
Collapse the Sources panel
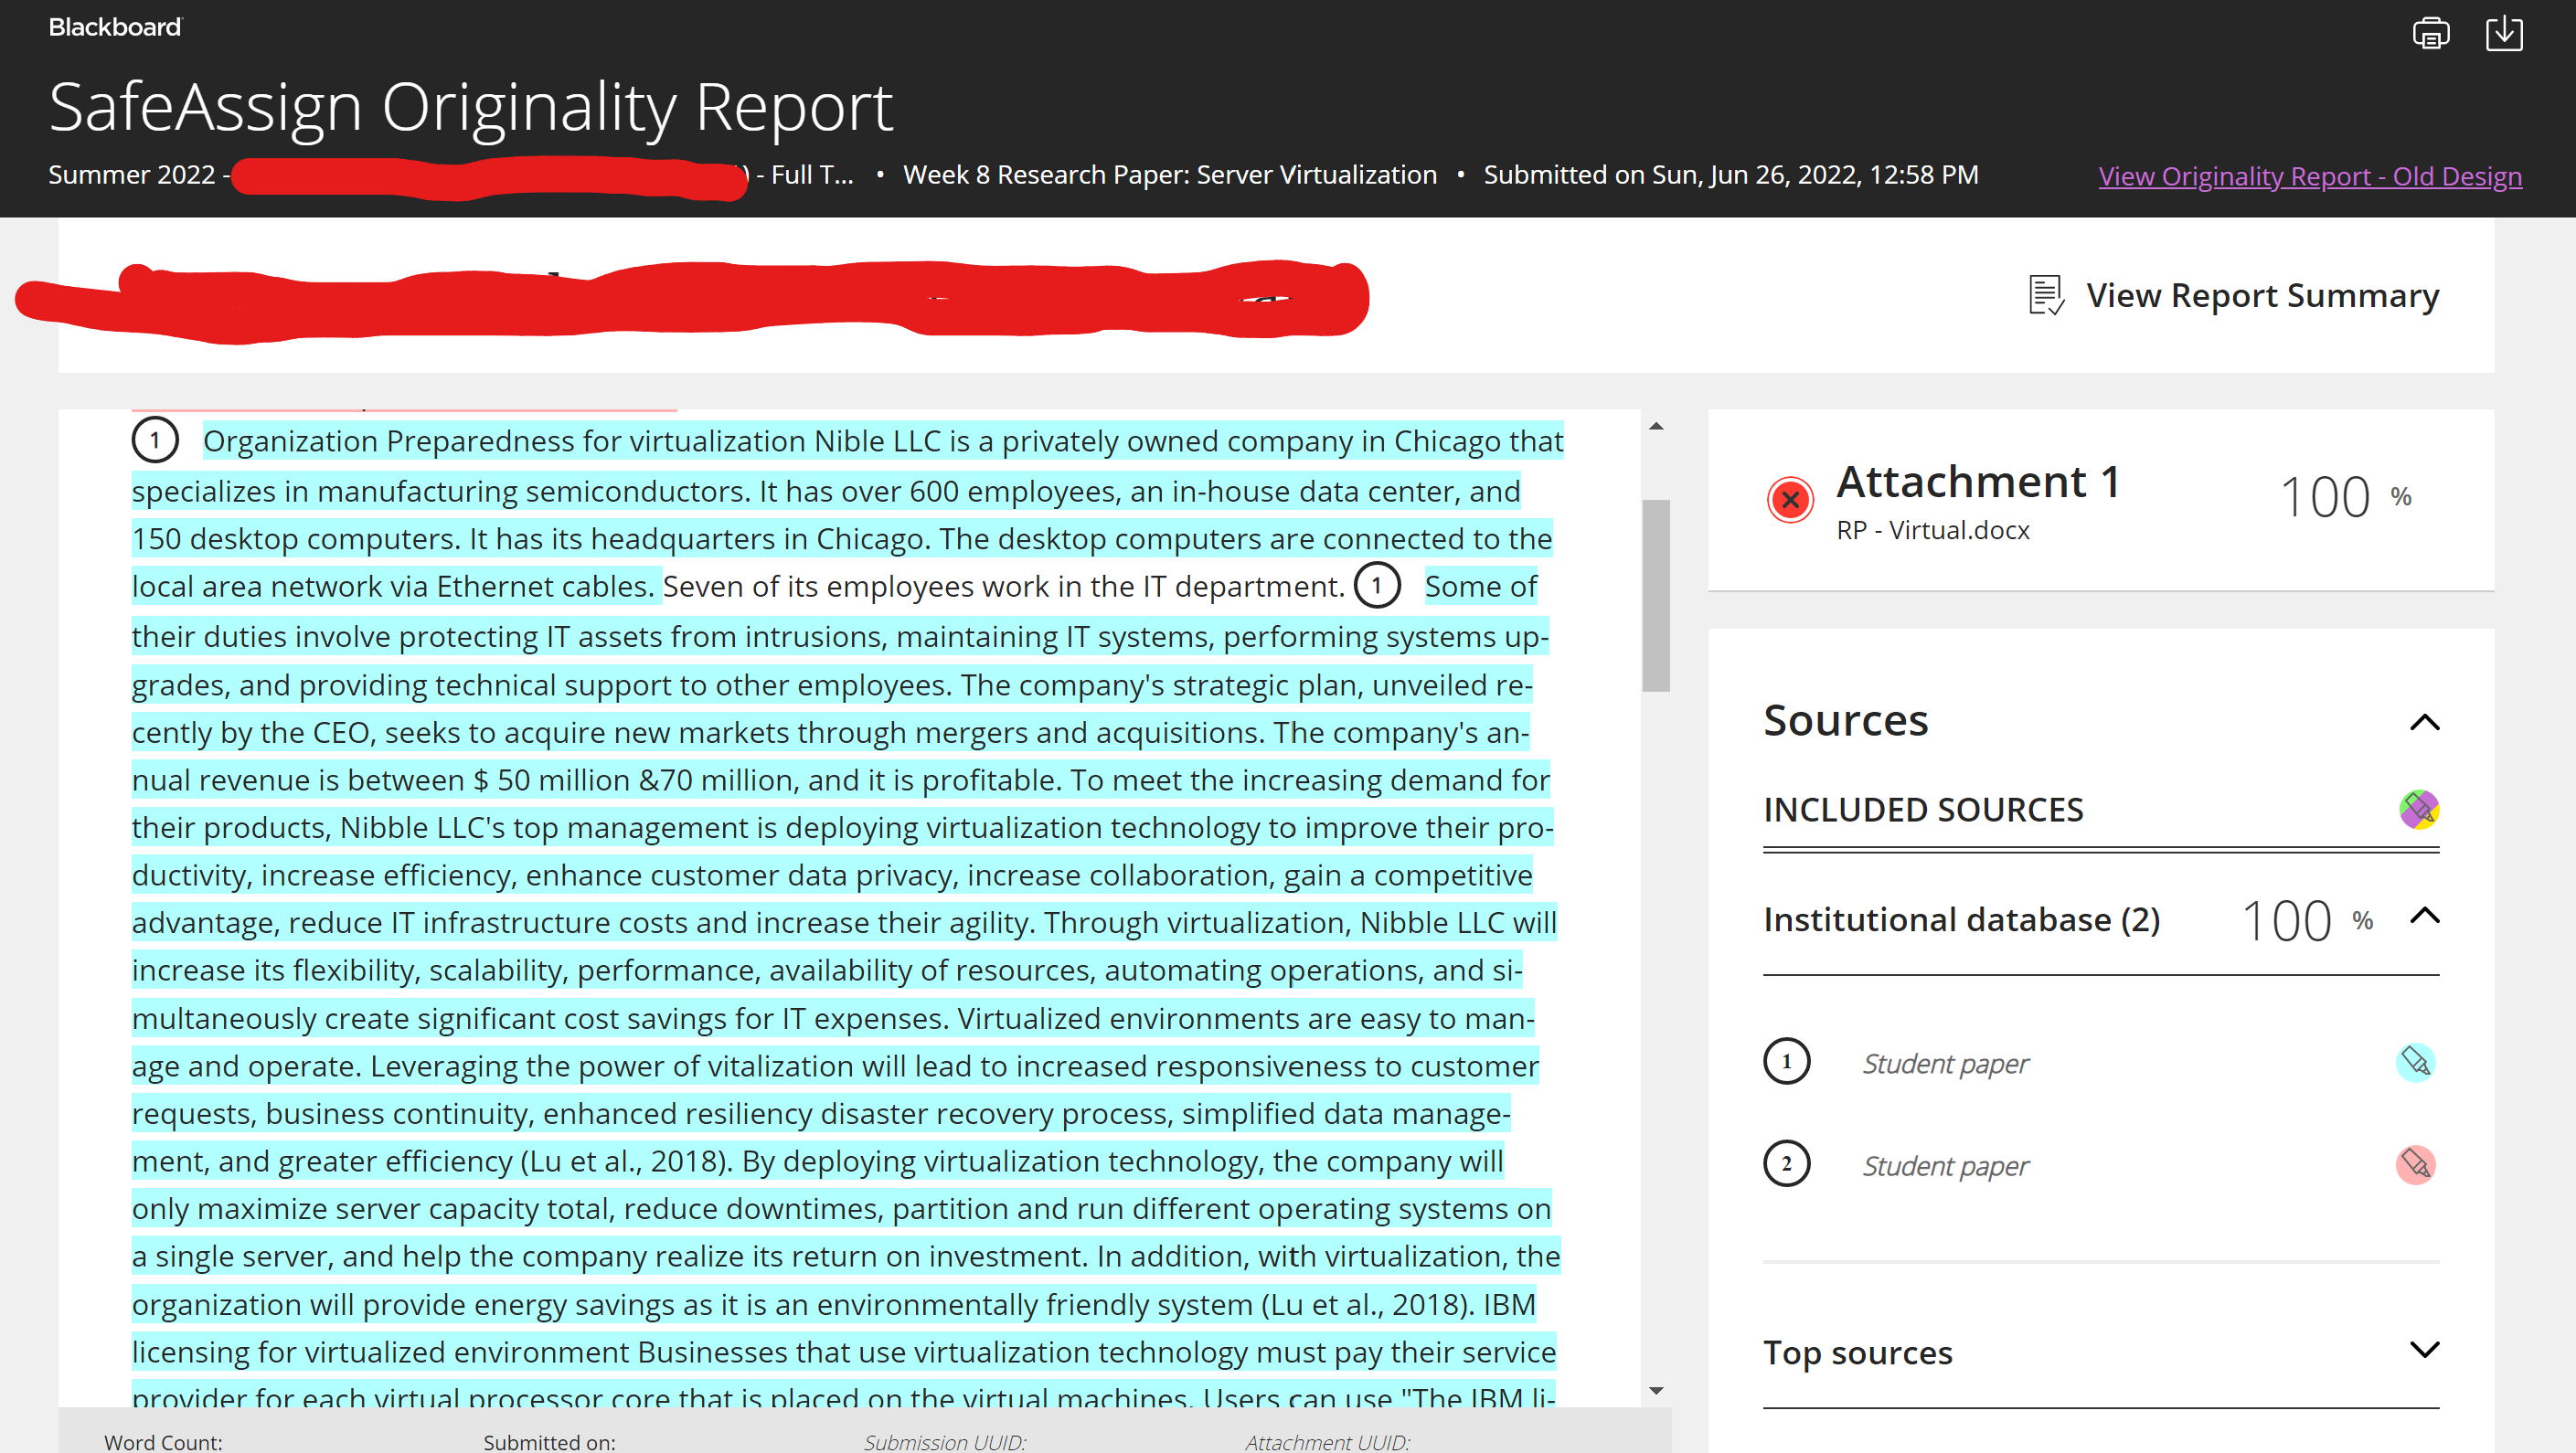[x=2424, y=722]
